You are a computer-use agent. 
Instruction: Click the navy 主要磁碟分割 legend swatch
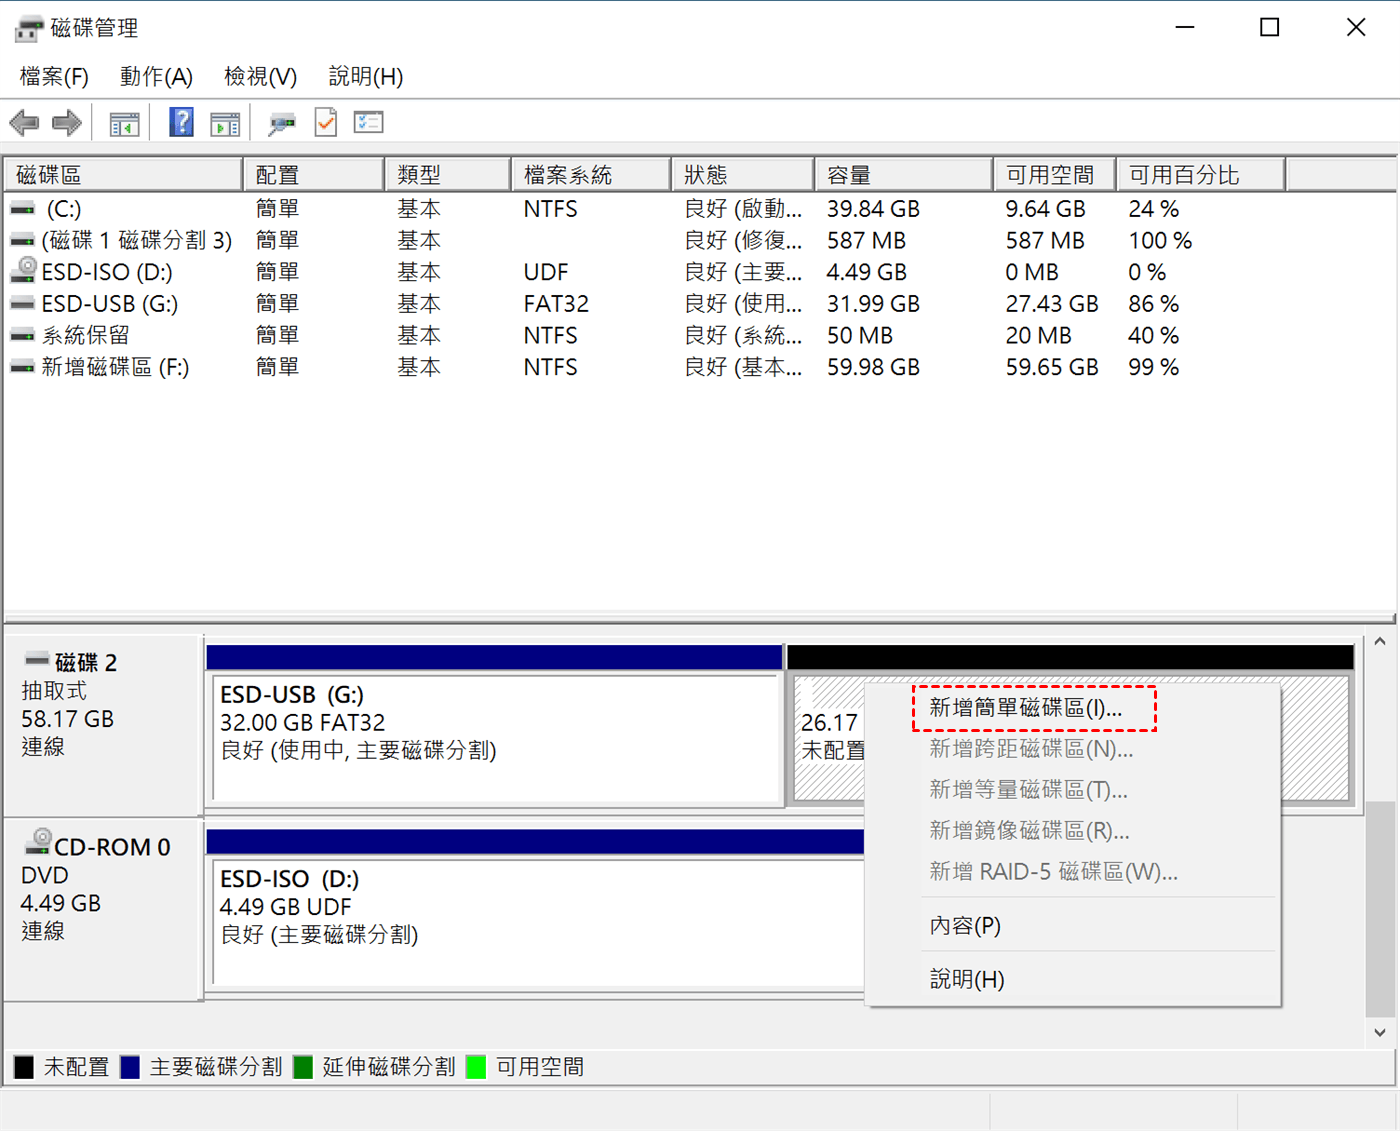(x=130, y=1067)
